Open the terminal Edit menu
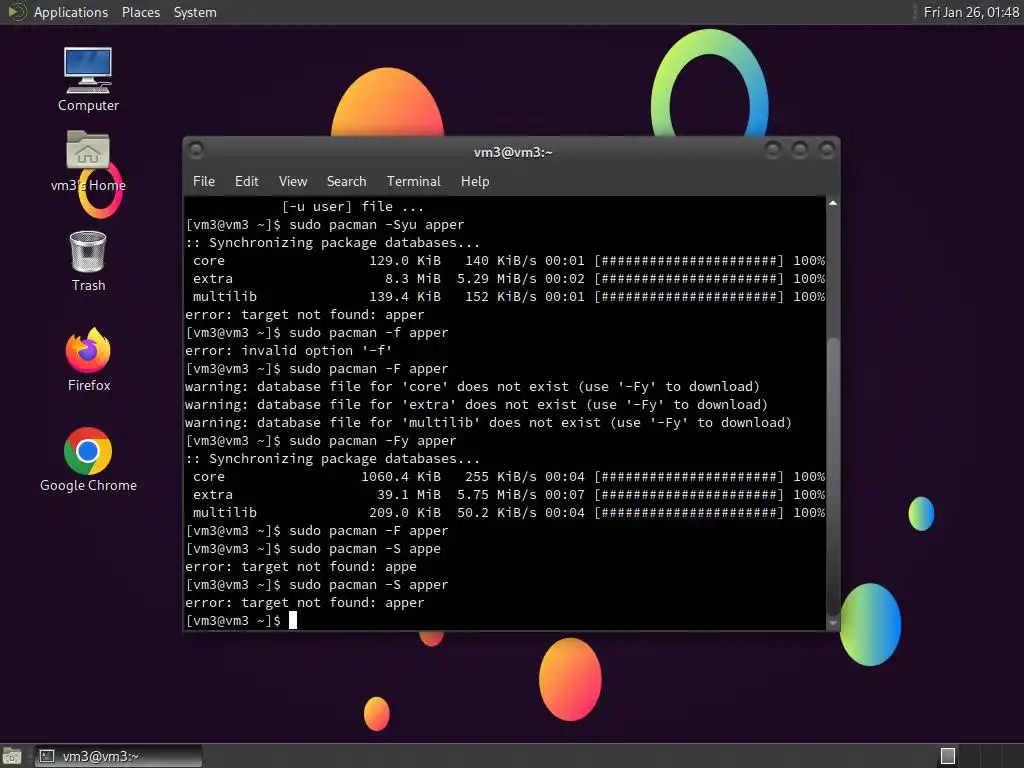This screenshot has height=768, width=1024. [x=246, y=181]
